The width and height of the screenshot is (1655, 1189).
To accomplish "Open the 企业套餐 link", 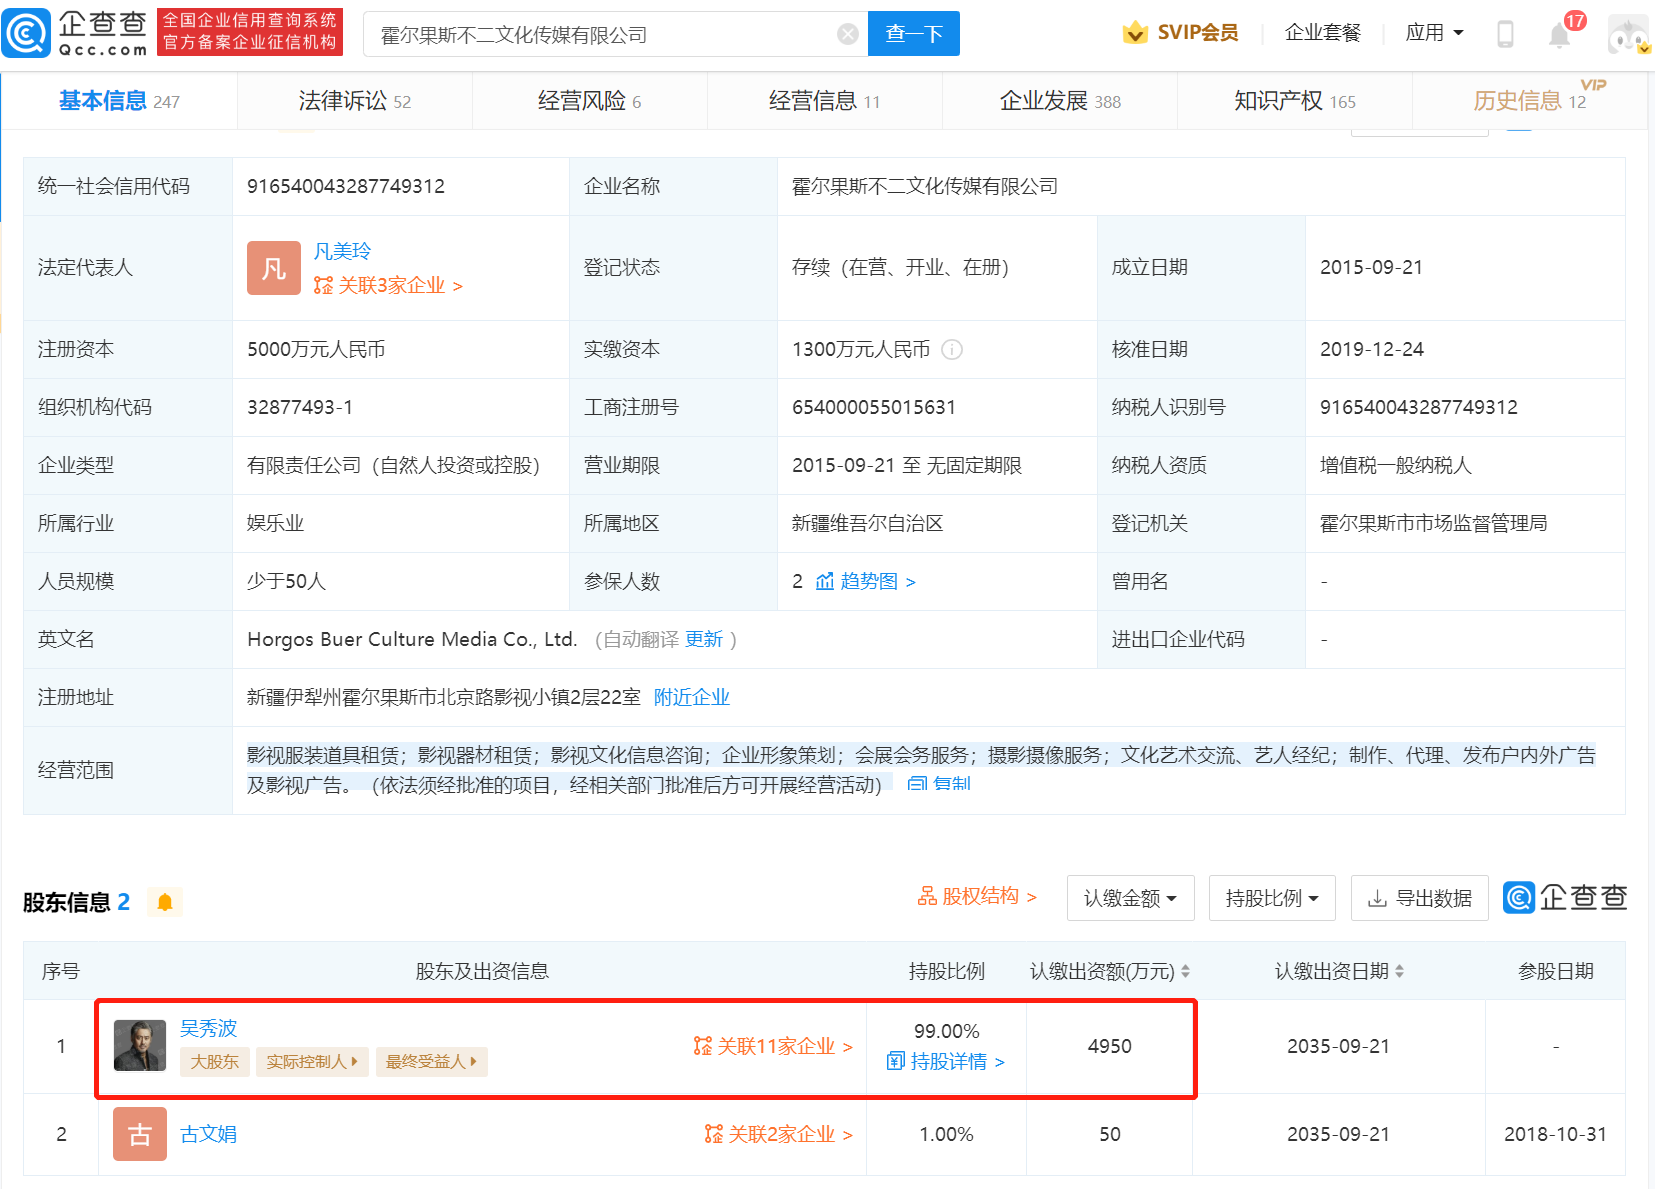I will 1323,33.
